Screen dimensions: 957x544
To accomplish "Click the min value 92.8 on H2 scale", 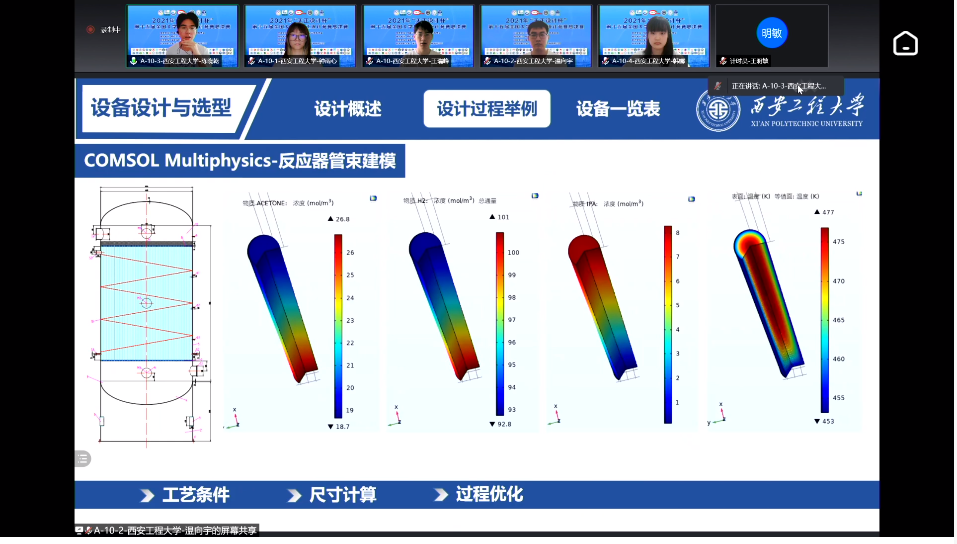I will [504, 424].
